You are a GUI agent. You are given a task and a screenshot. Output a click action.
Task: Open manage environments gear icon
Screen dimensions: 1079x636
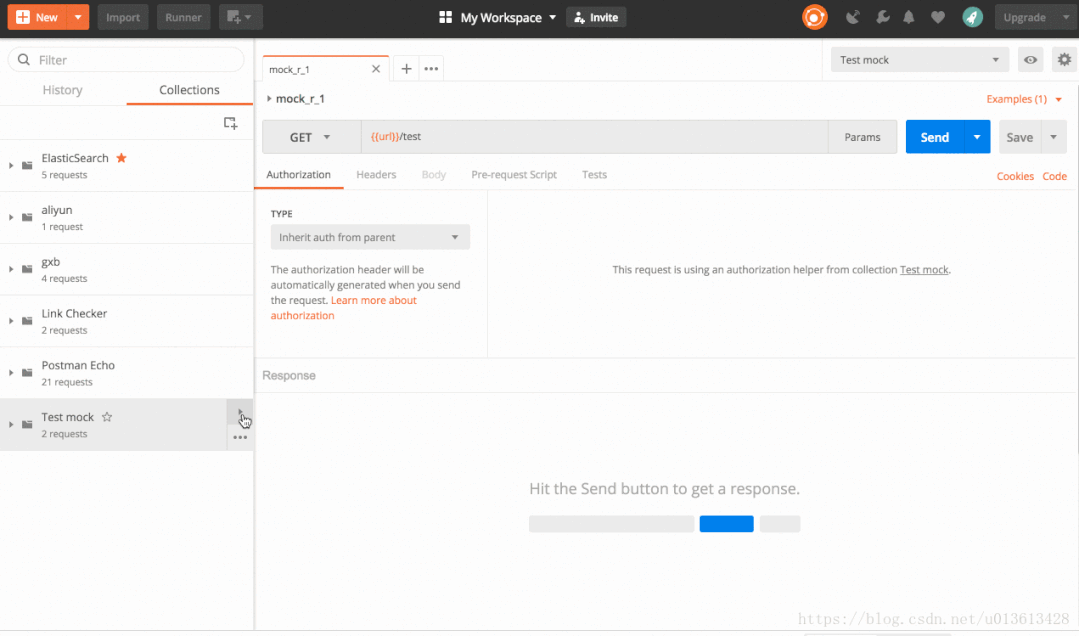click(x=1065, y=60)
